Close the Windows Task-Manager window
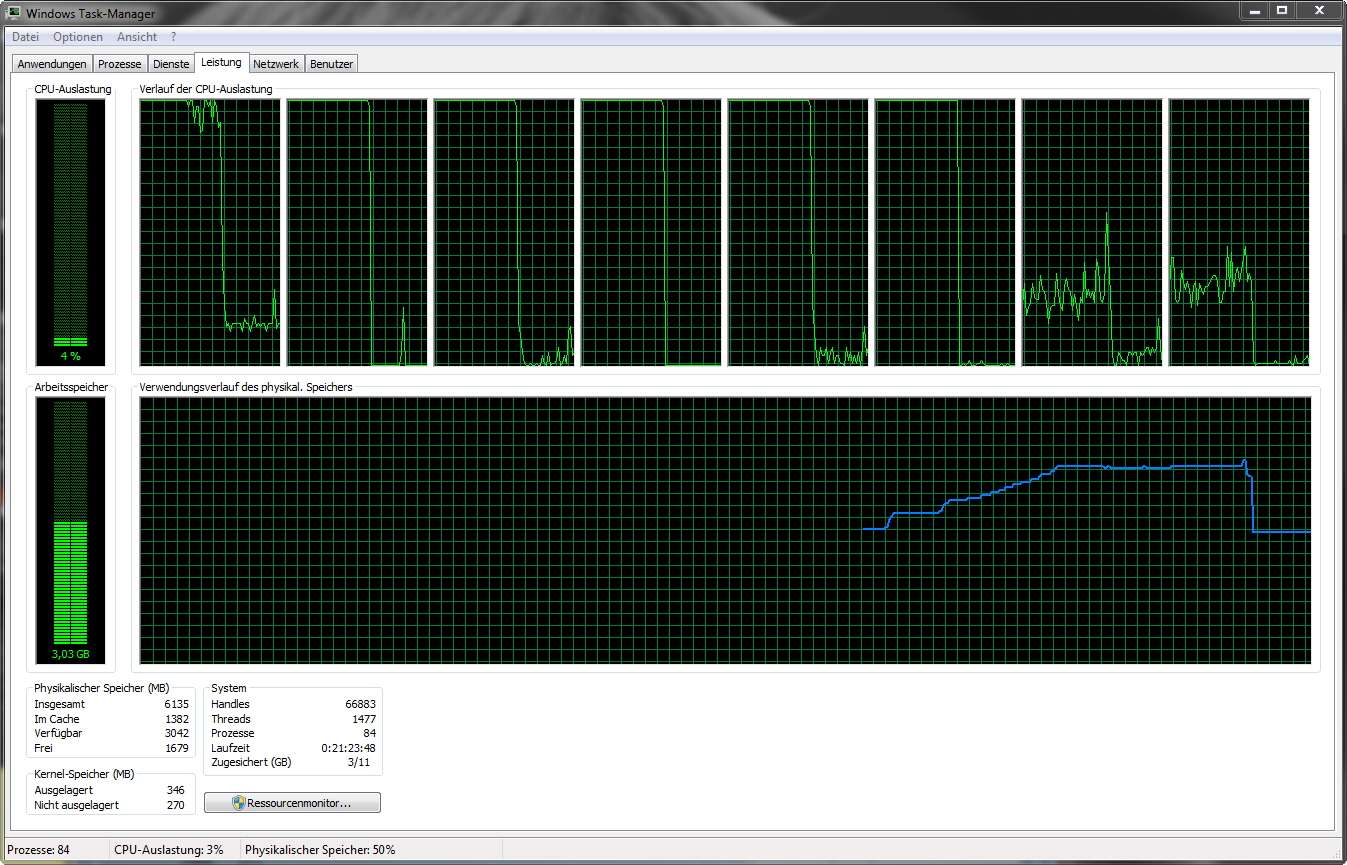This screenshot has width=1347, height=865. pos(1319,10)
